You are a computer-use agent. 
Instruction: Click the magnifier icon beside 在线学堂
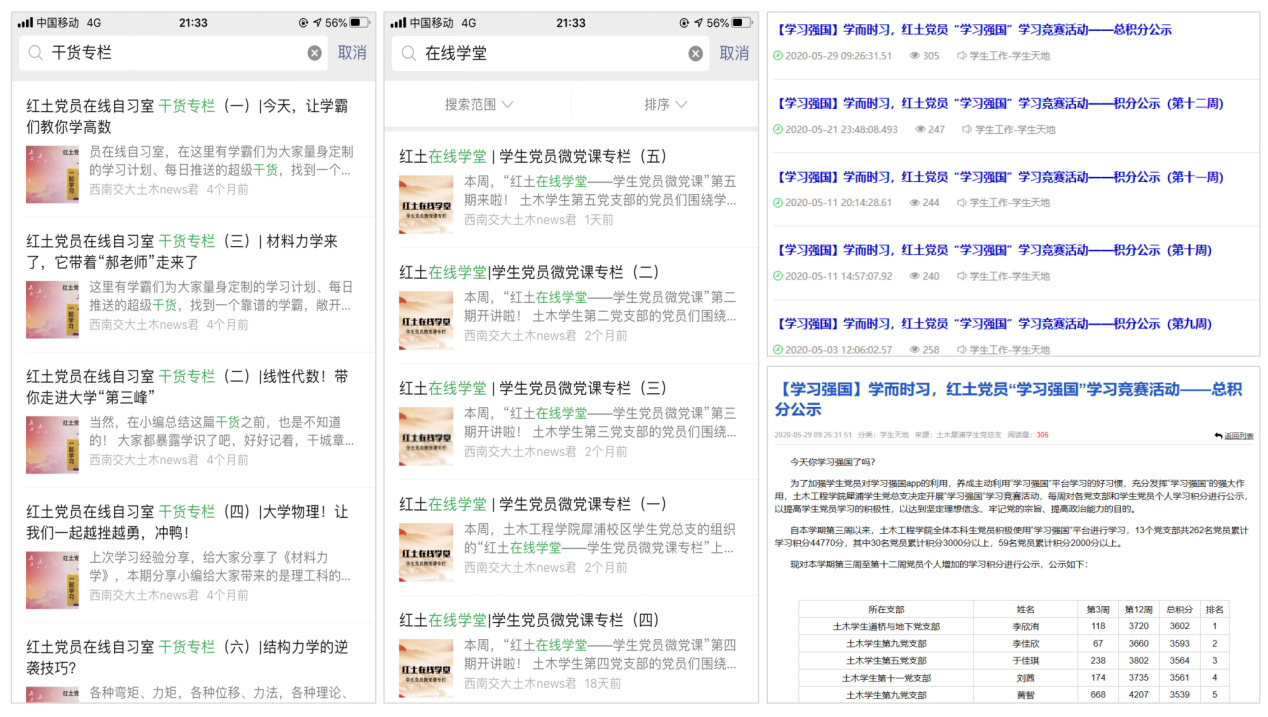(408, 54)
